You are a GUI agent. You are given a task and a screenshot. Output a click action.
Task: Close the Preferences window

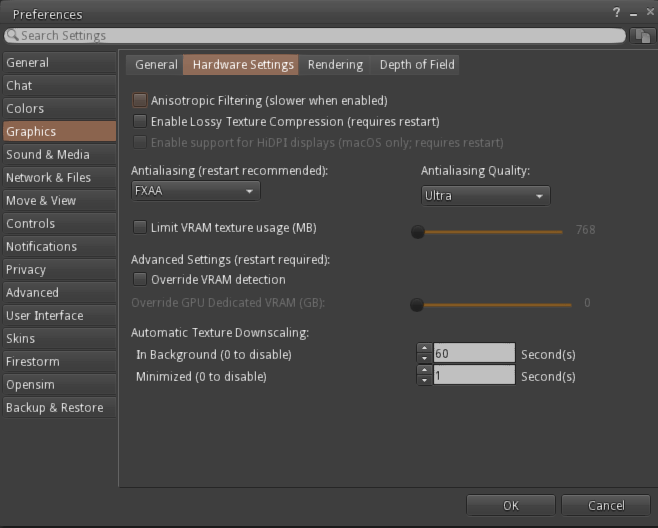click(650, 12)
